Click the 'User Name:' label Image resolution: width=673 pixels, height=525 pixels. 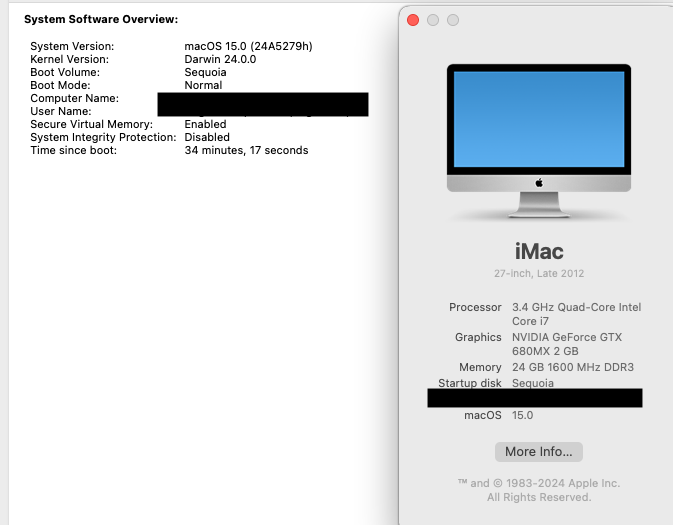pyautogui.click(x=61, y=111)
